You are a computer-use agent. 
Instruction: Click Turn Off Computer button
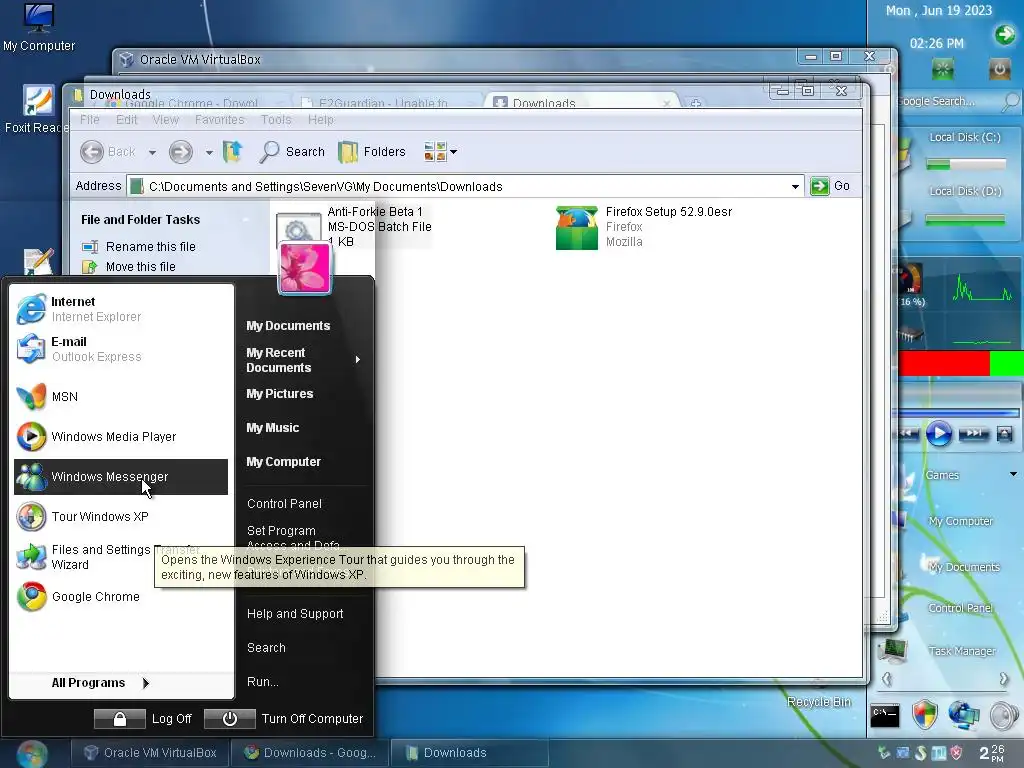(283, 719)
